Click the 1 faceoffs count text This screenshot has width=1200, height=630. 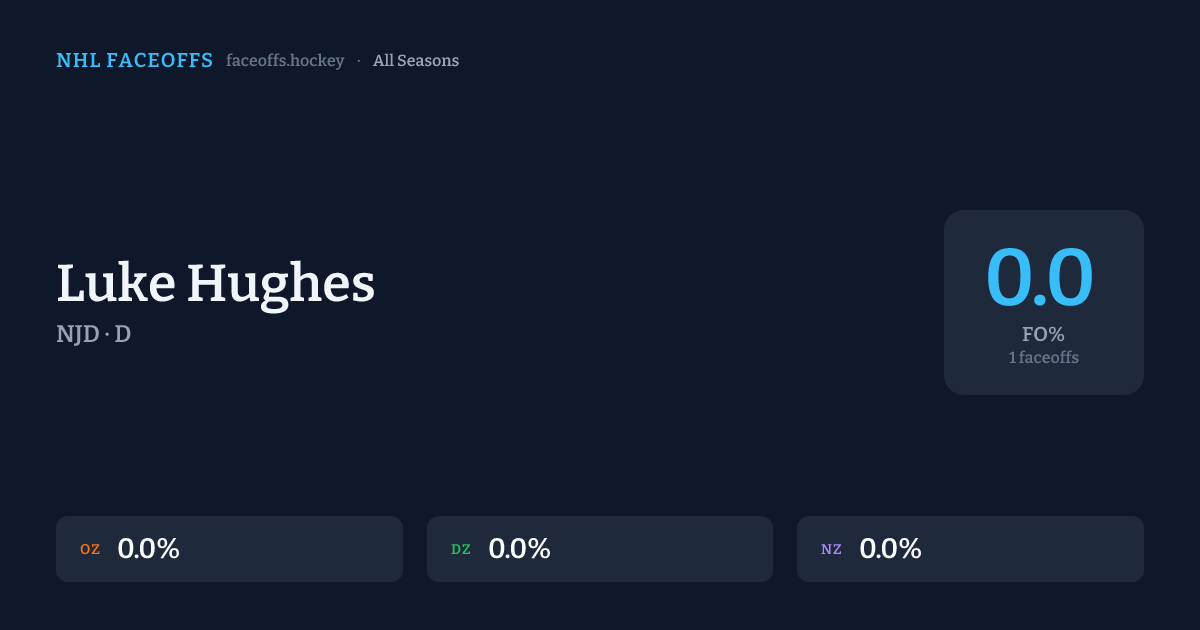1043,357
